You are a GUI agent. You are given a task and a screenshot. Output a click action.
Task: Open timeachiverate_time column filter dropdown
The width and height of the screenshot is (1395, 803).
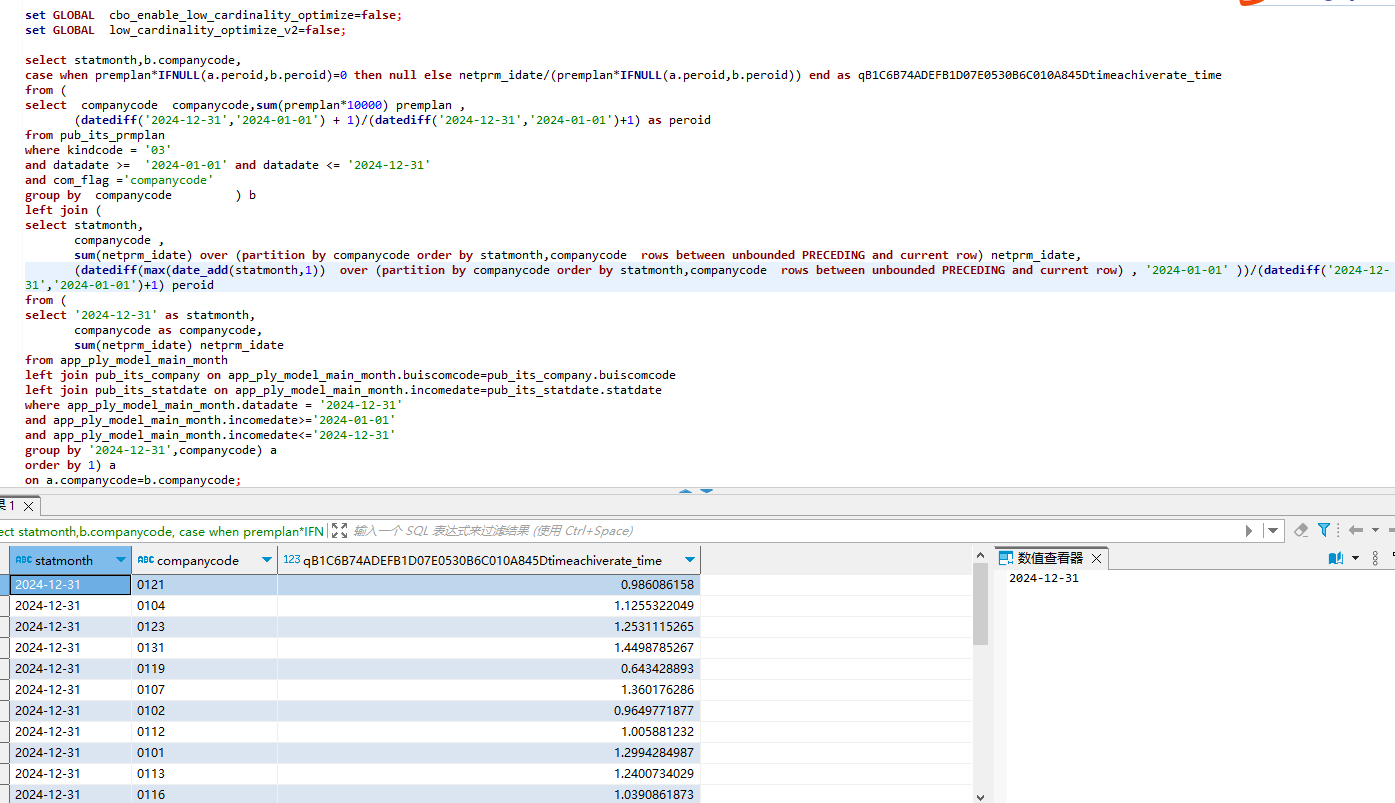click(689, 560)
